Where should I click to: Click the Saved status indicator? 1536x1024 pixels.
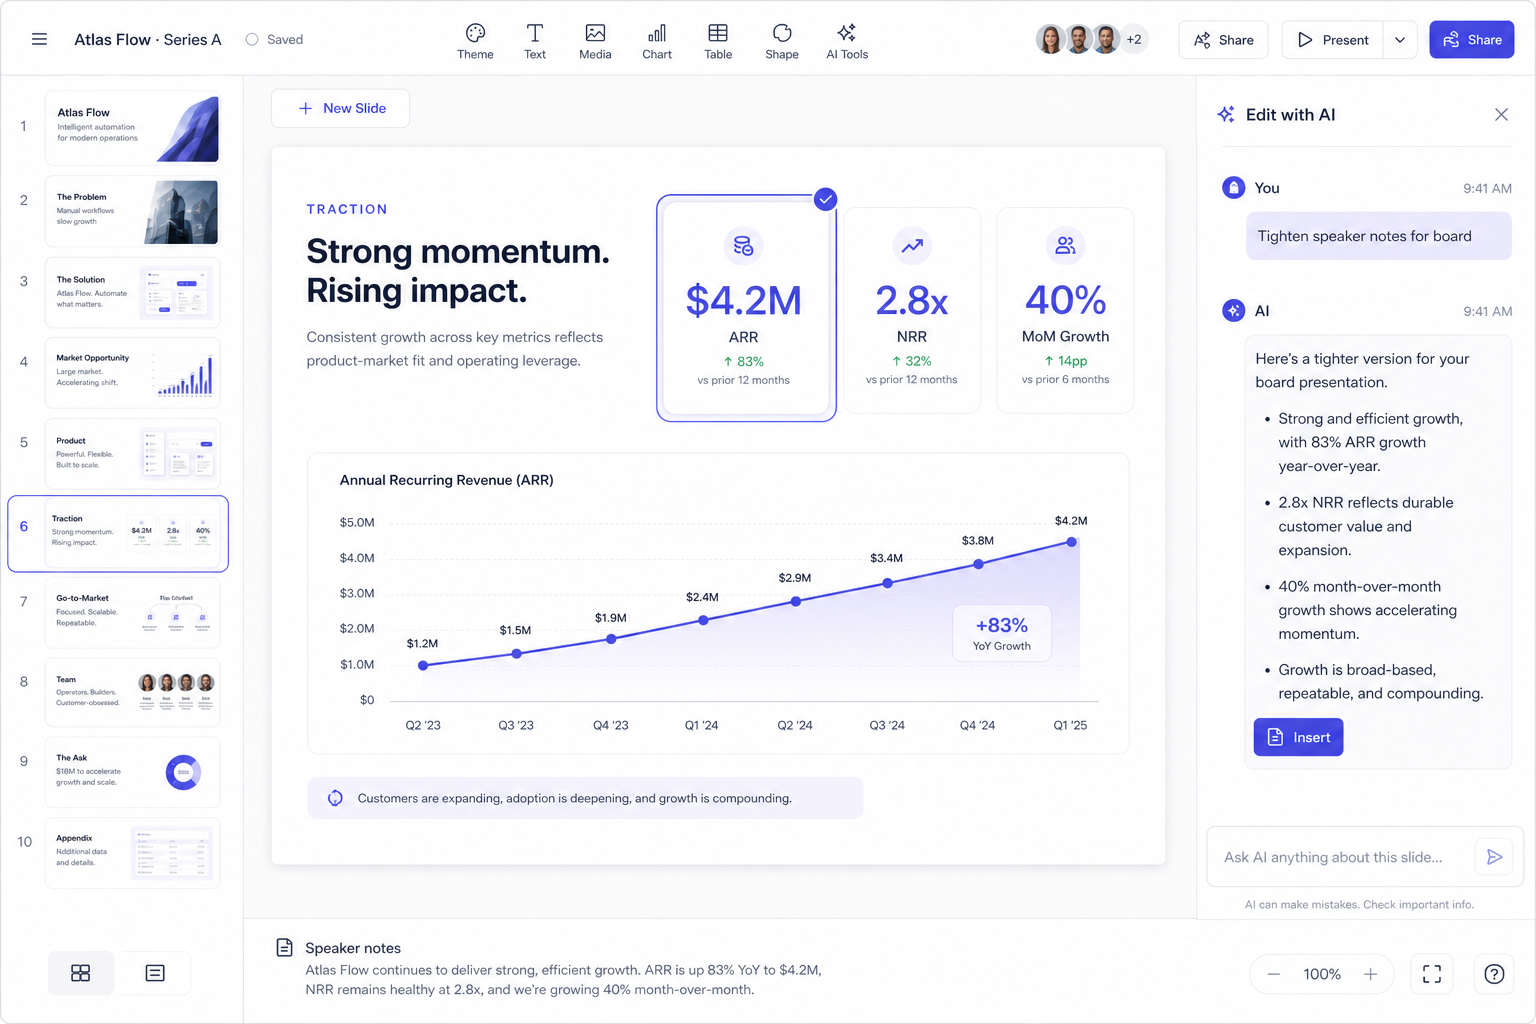coord(274,40)
